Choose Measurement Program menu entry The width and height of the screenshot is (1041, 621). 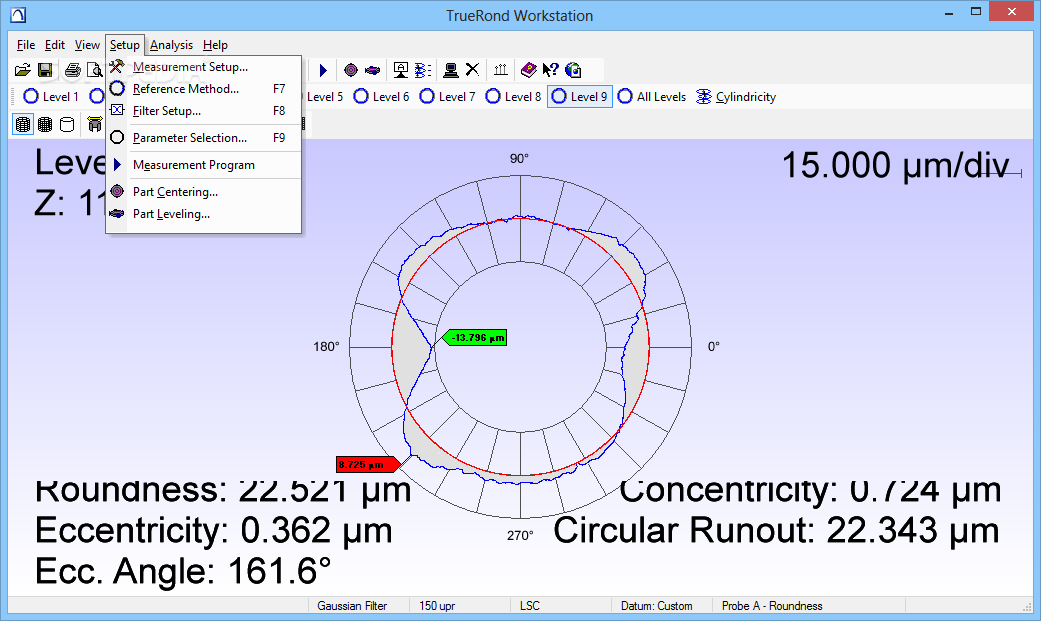pyautogui.click(x=204, y=165)
